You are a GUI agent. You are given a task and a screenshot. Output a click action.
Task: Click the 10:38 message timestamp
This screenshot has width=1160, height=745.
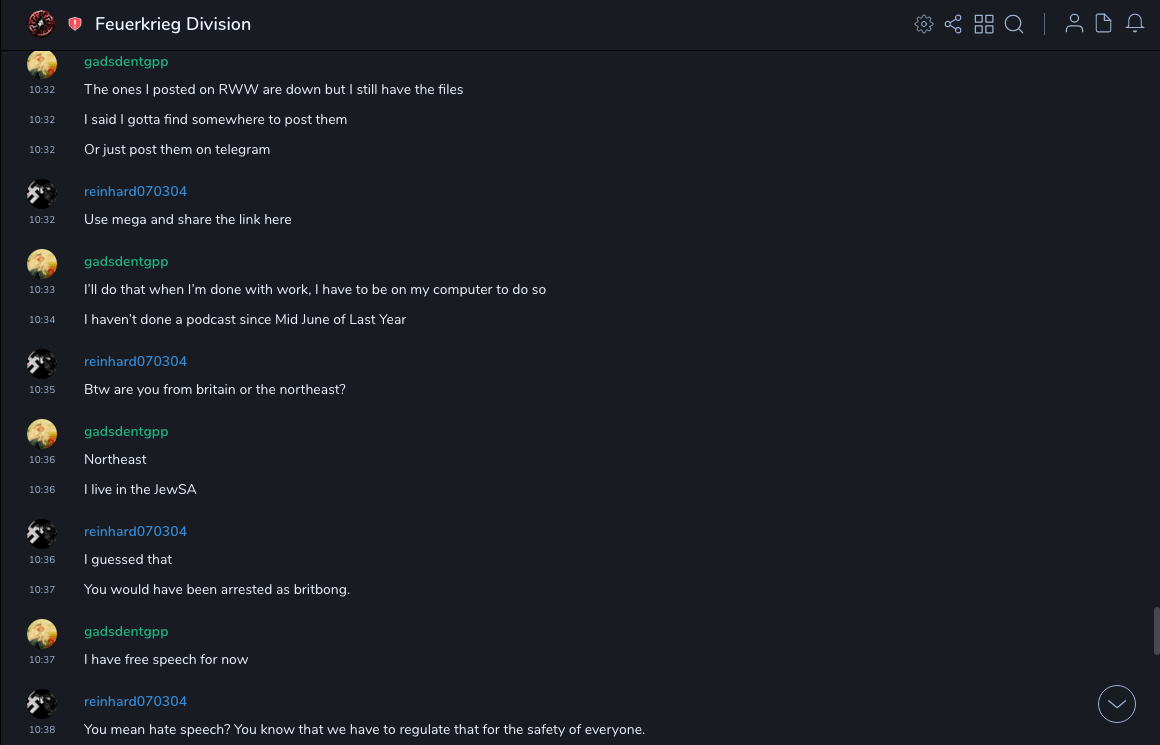[x=42, y=730]
